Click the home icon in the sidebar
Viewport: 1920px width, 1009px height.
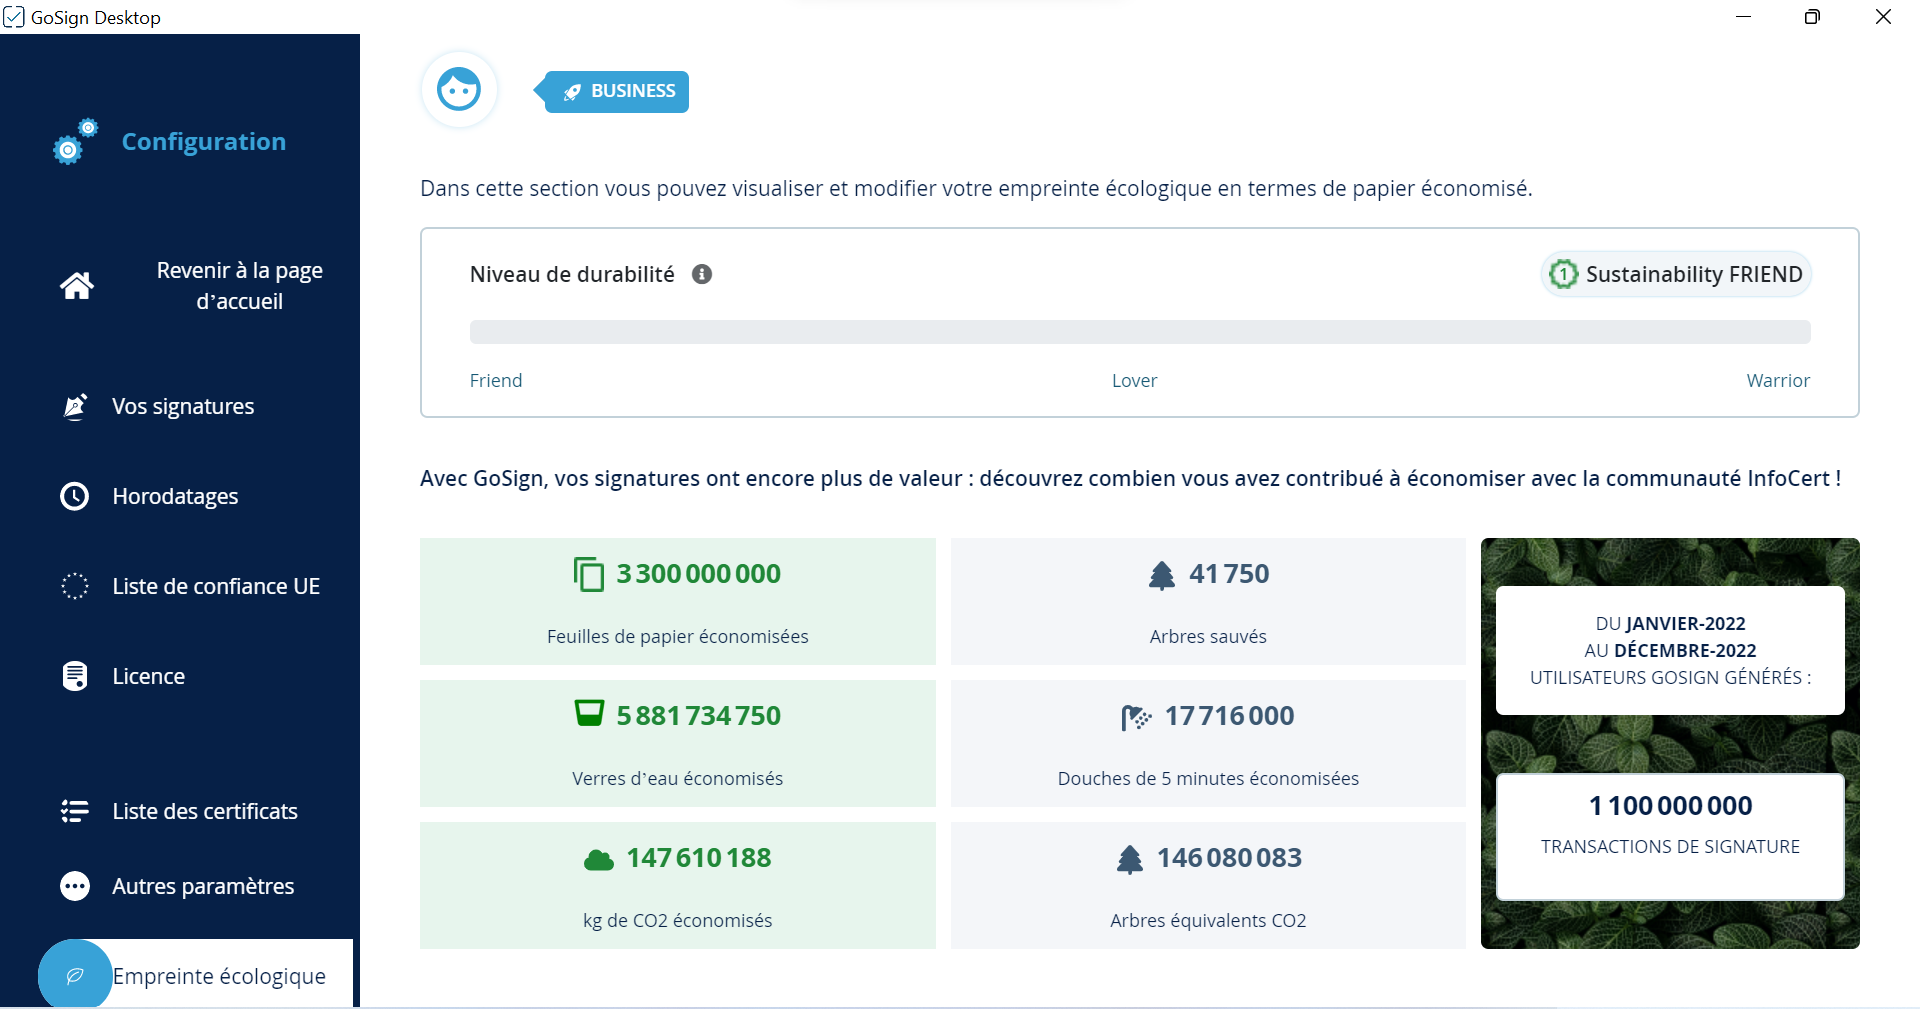tap(76, 286)
